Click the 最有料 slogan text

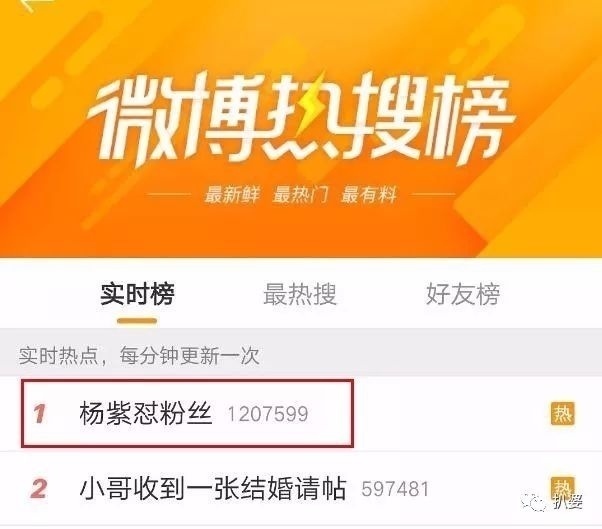pyautogui.click(x=369, y=194)
